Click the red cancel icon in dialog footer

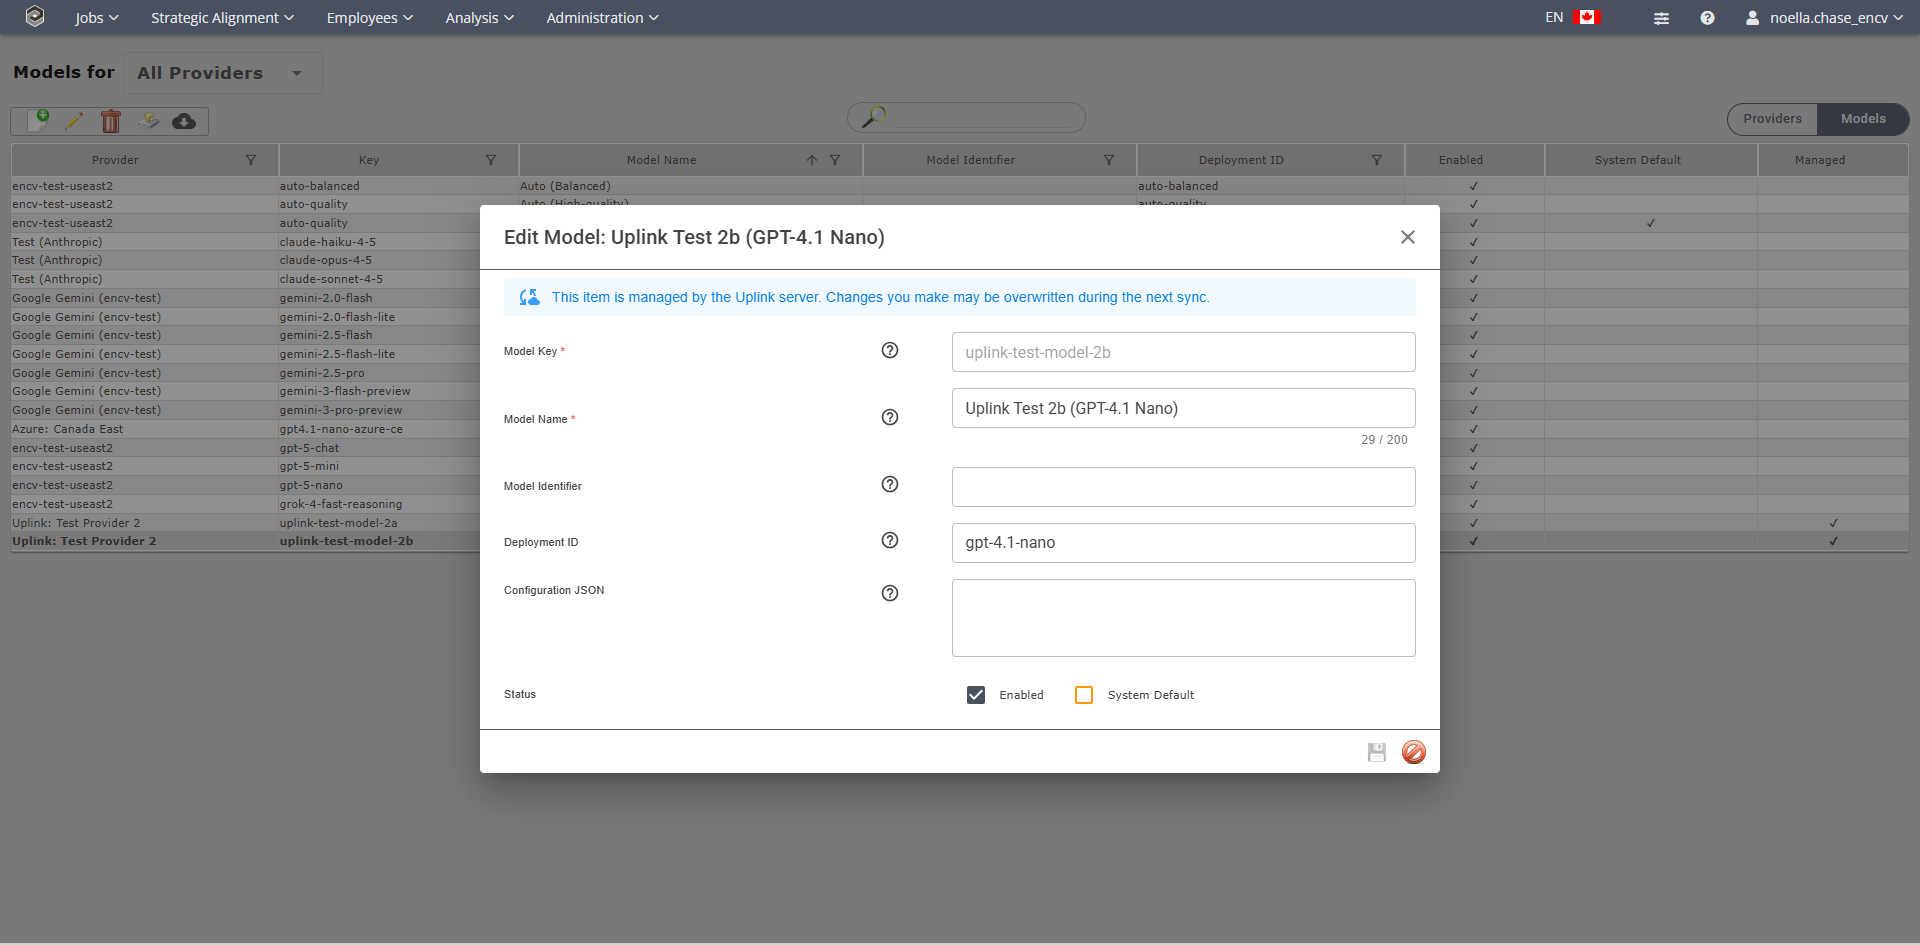pyautogui.click(x=1413, y=752)
